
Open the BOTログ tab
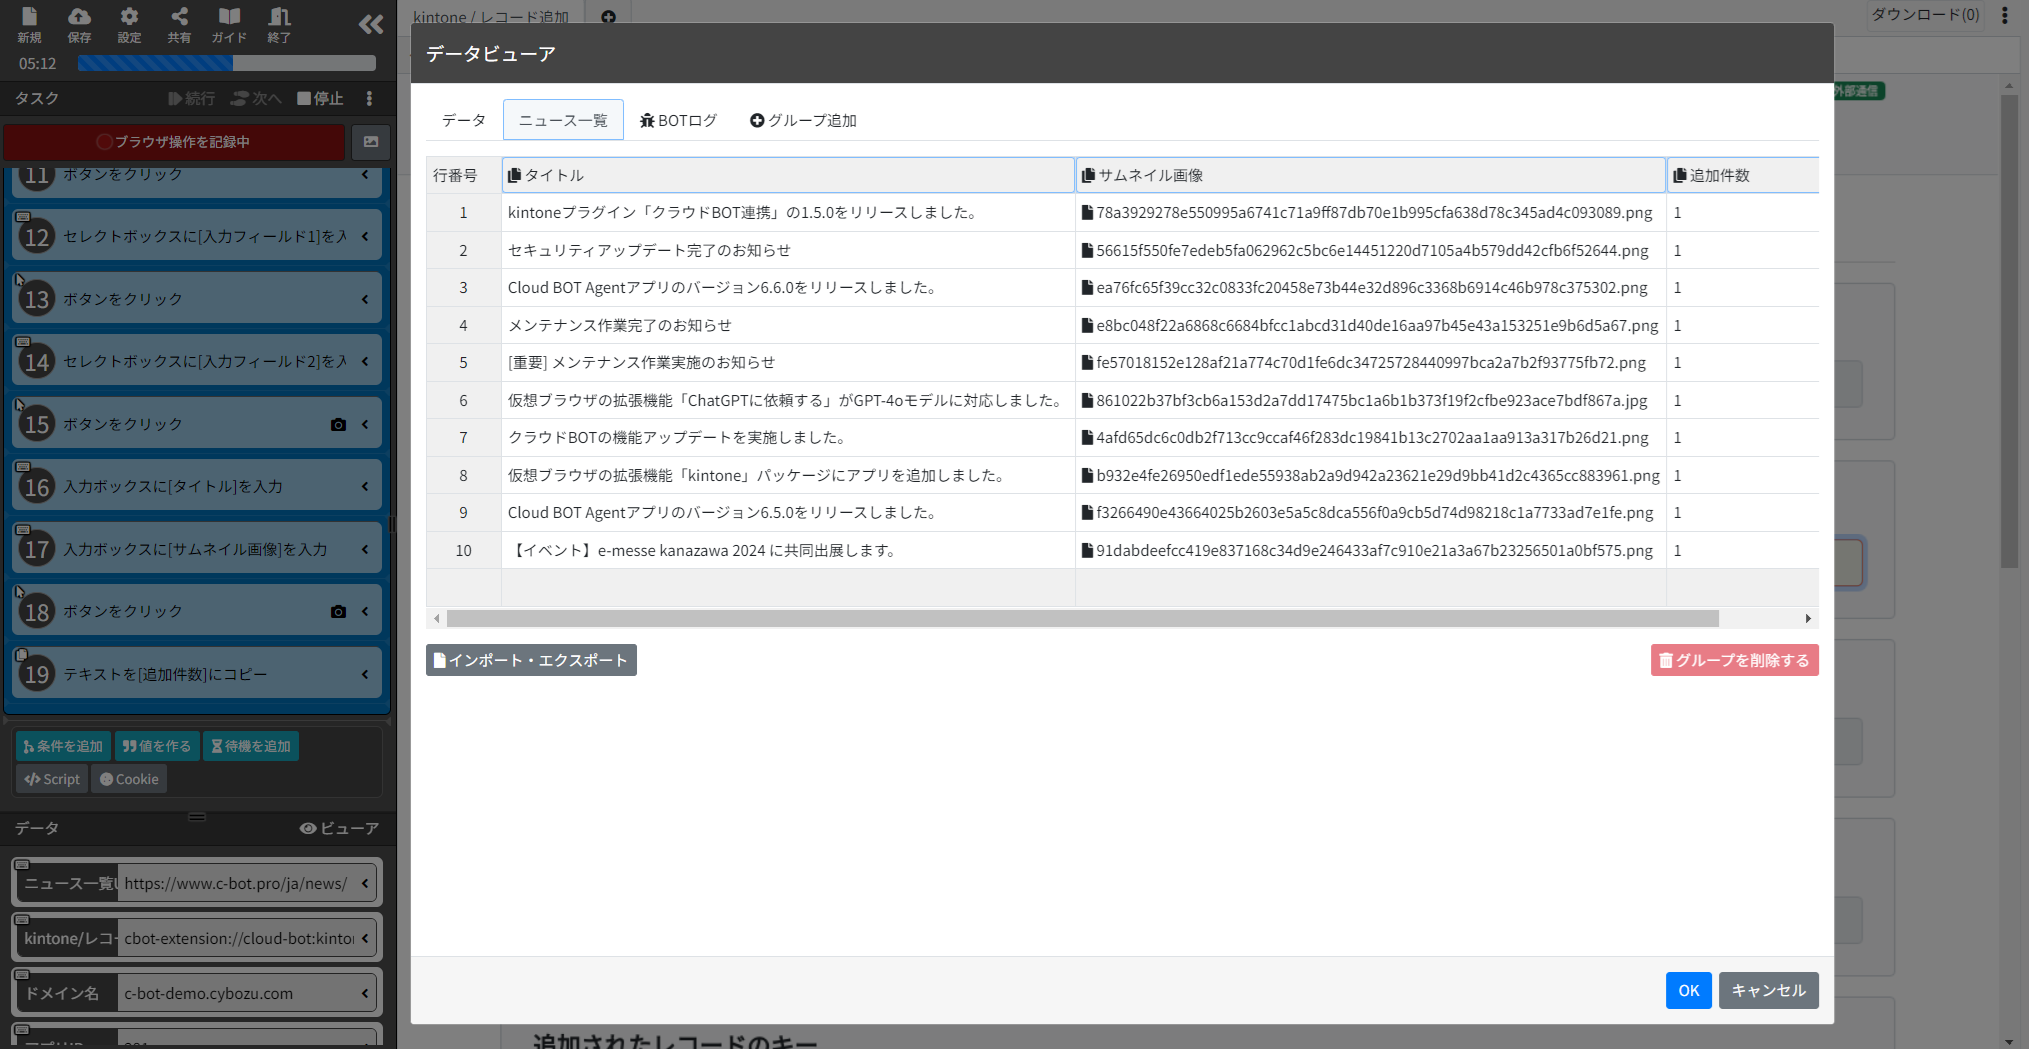click(679, 120)
